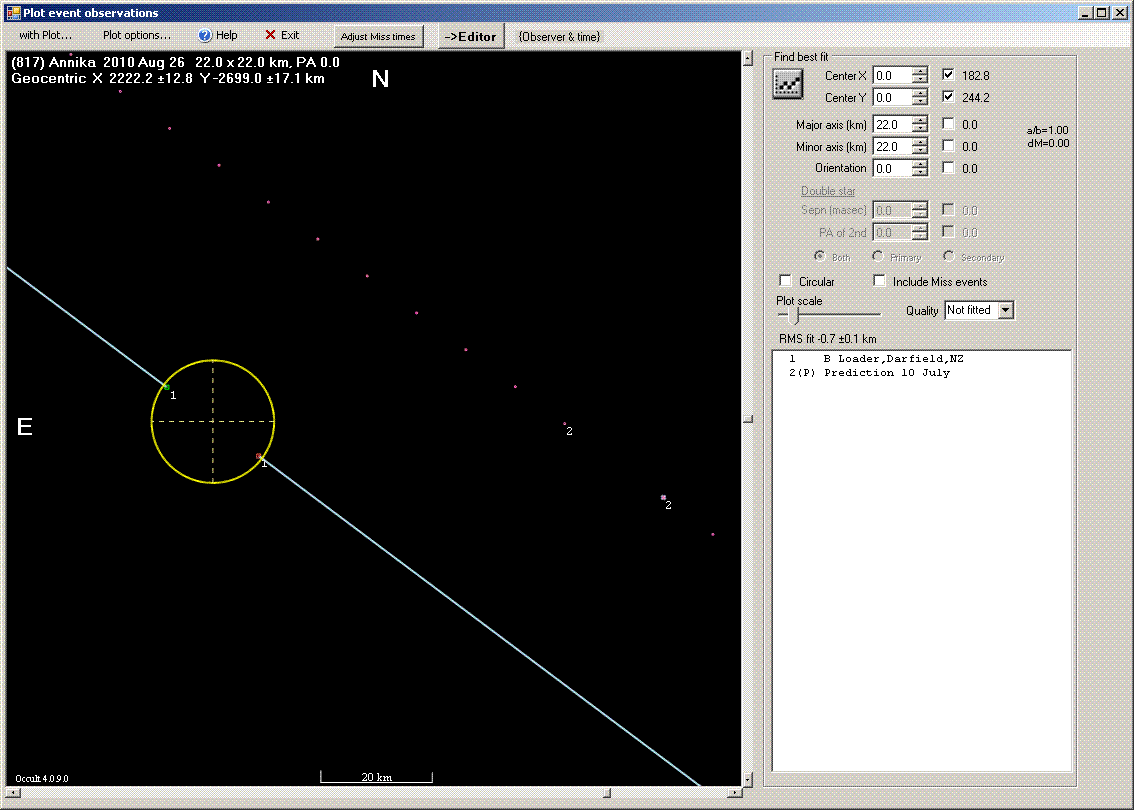Click the Major axis spinner arrows
This screenshot has height=810, width=1134.
click(x=919, y=124)
